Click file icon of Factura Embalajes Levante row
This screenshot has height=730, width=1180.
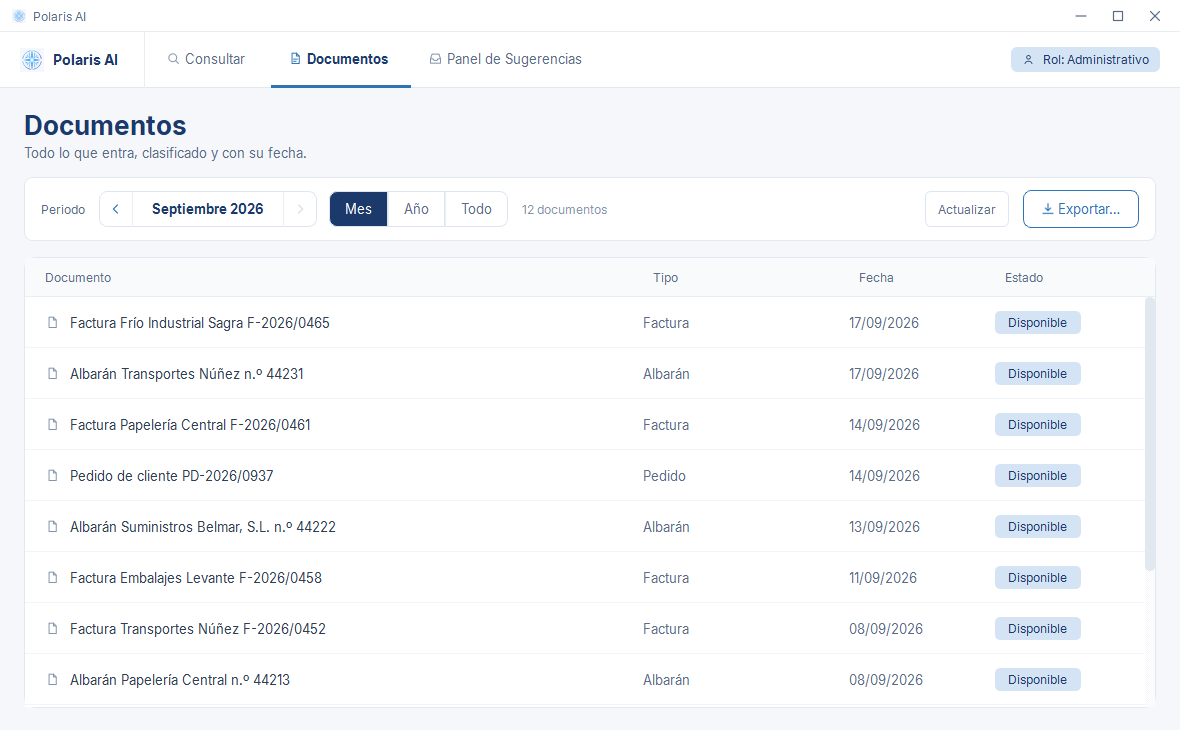[53, 578]
